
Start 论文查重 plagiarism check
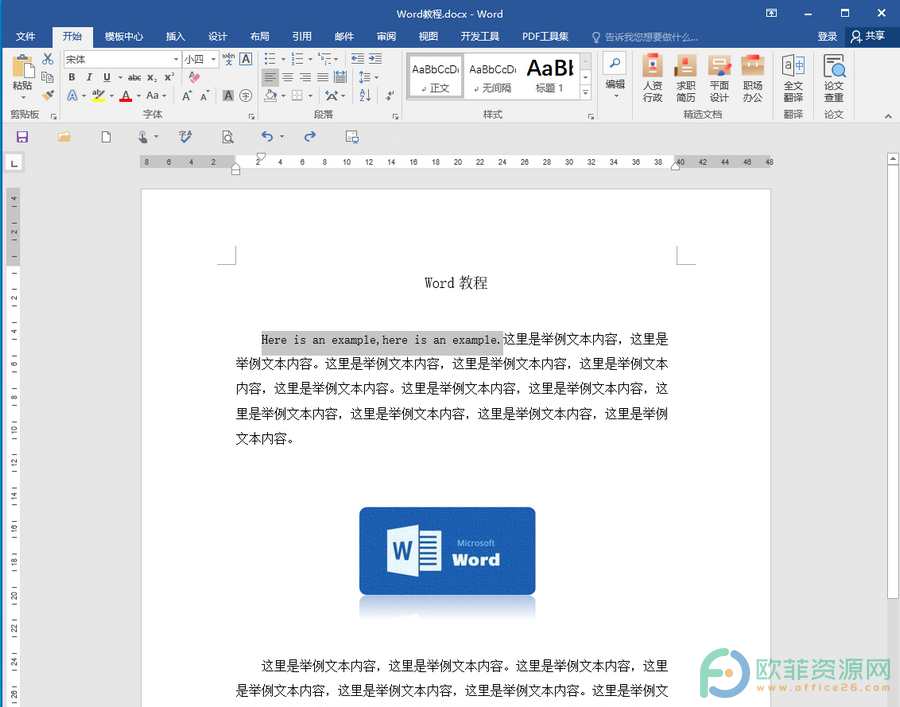pos(834,79)
